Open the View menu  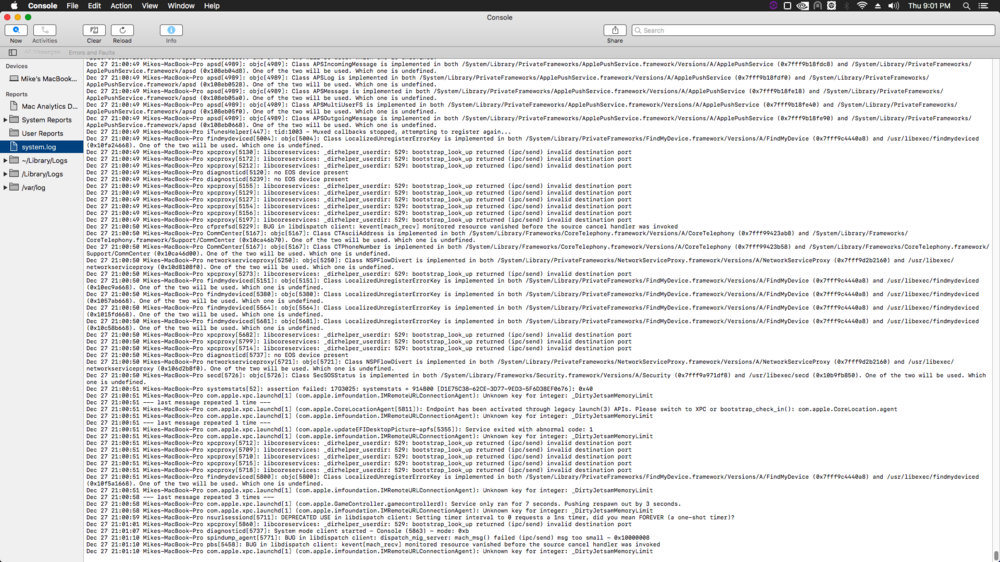[150, 6]
